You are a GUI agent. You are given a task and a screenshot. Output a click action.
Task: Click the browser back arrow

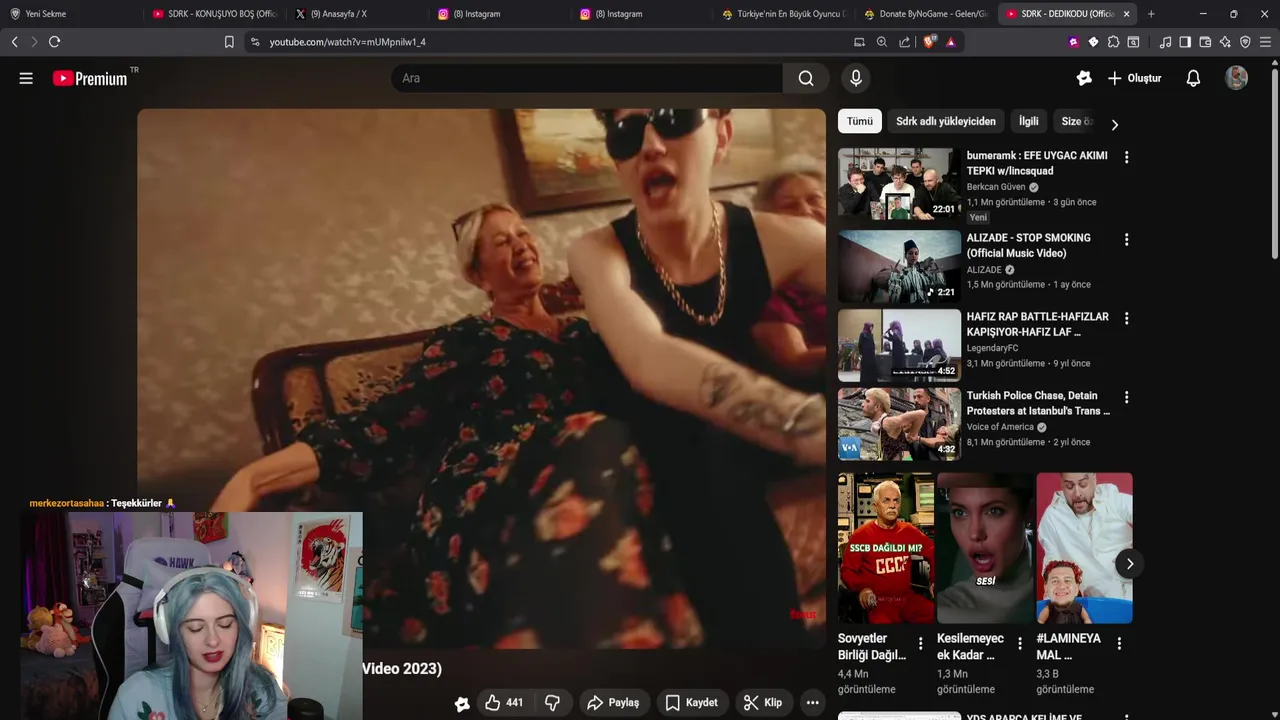coord(14,42)
